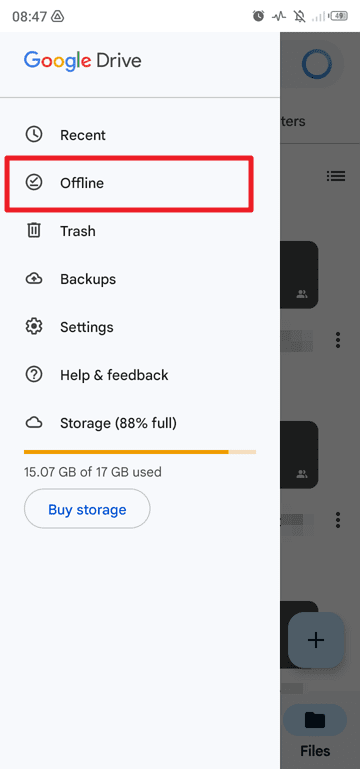360x769 pixels.
Task: Tap the Google Drive logo header
Action: pos(82,61)
